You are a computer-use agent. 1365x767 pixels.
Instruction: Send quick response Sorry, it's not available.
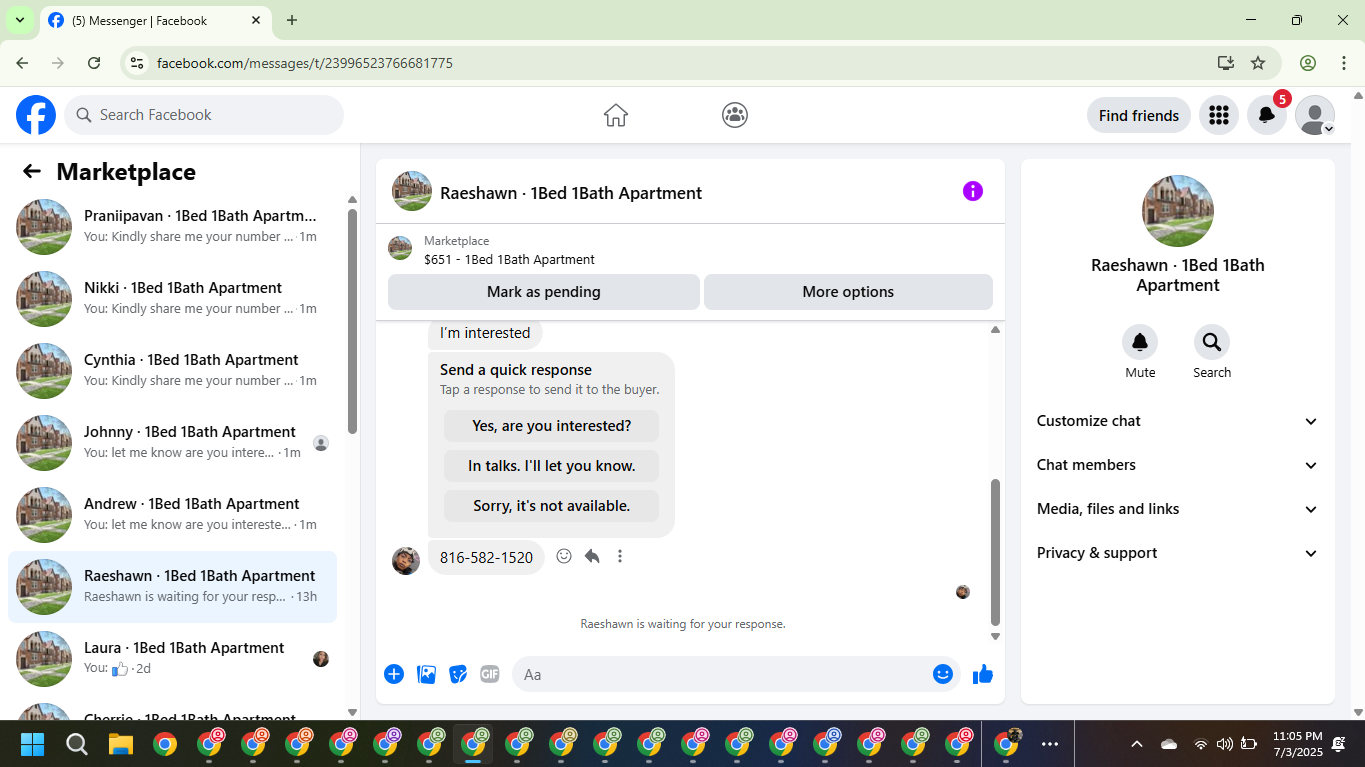(x=551, y=506)
